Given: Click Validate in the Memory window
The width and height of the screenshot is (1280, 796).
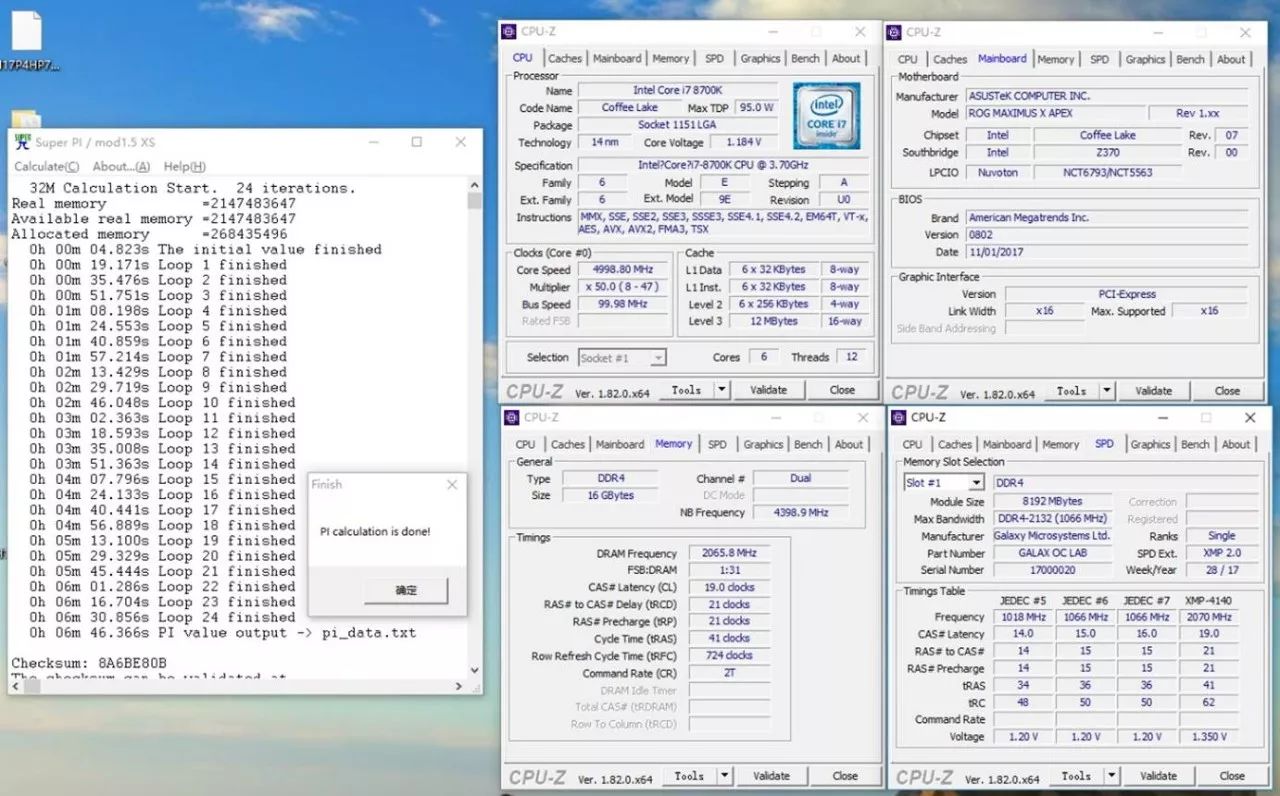Looking at the screenshot, I should [x=771, y=776].
